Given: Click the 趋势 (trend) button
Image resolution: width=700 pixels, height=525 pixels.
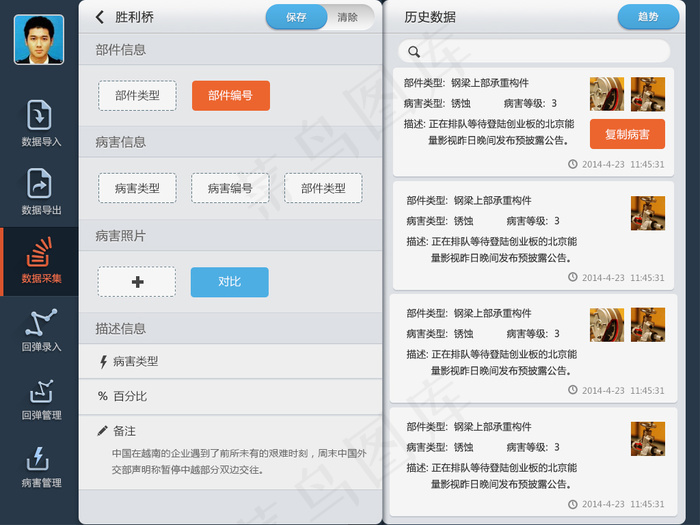Looking at the screenshot, I should [x=647, y=17].
